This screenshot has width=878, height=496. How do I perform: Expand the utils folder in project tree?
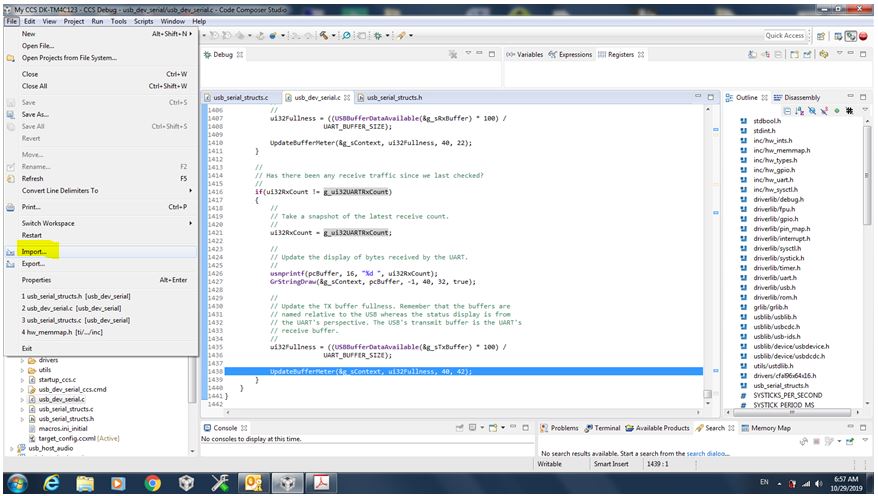22,370
